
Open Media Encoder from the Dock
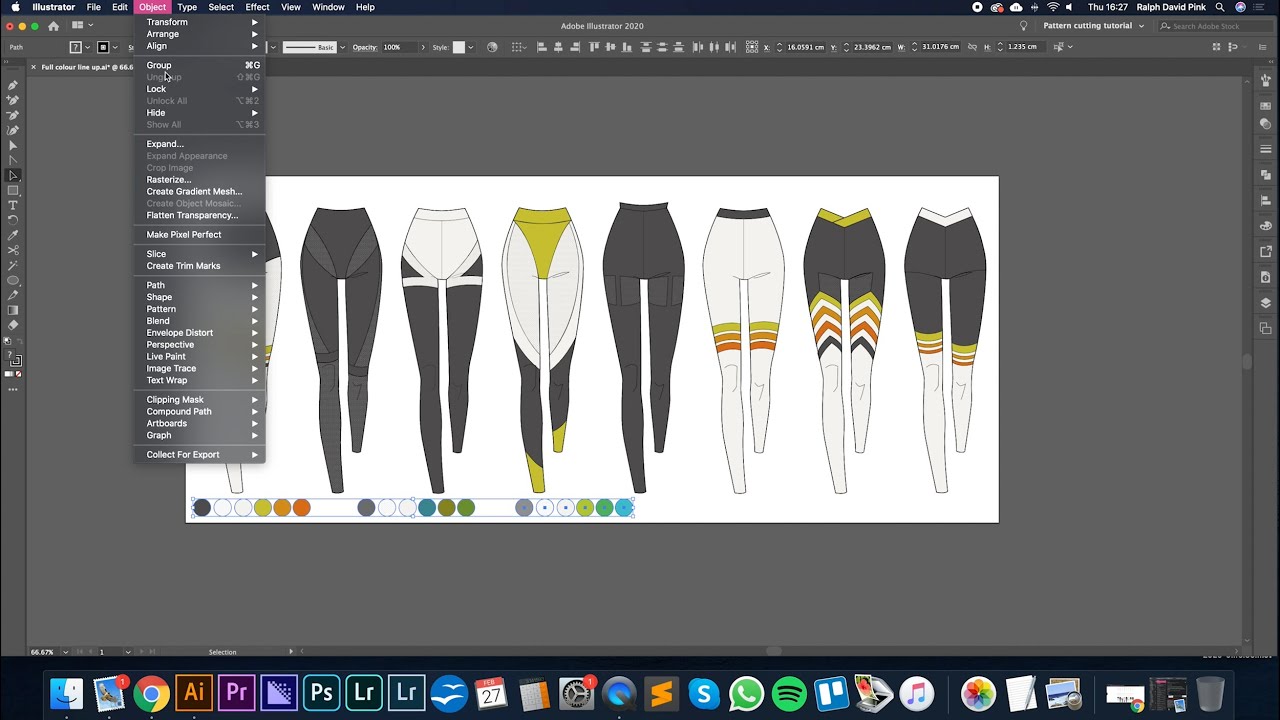tap(279, 692)
